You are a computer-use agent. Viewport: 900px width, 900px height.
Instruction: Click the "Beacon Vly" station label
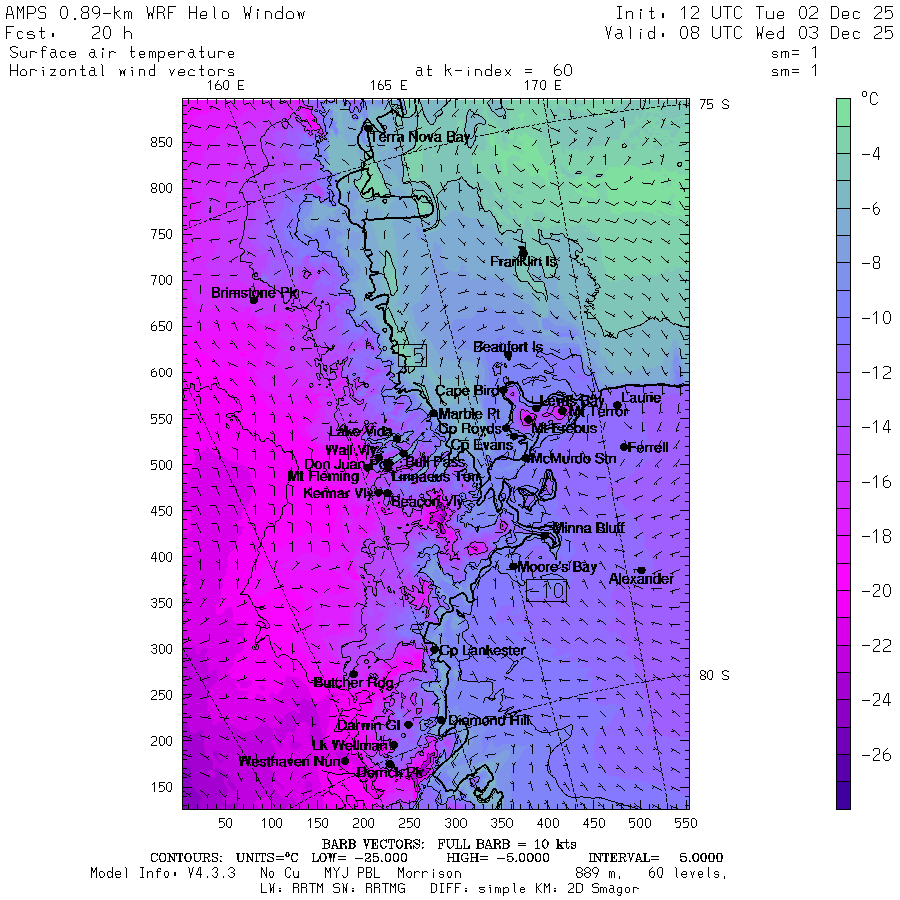(426, 502)
